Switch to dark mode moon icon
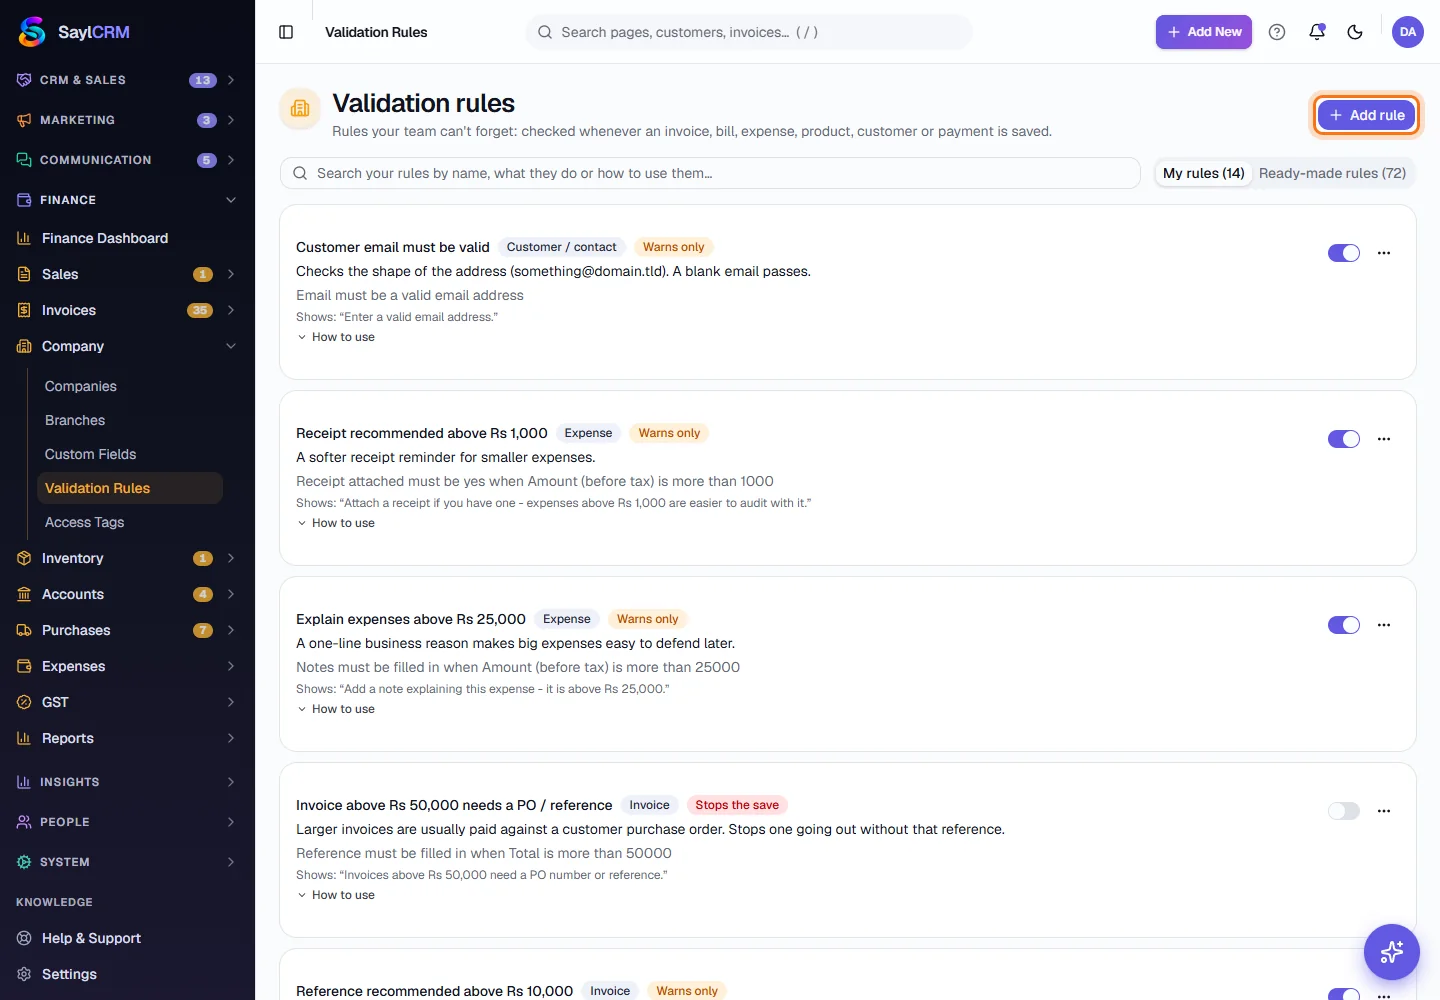Viewport: 1440px width, 1000px height. tap(1355, 32)
